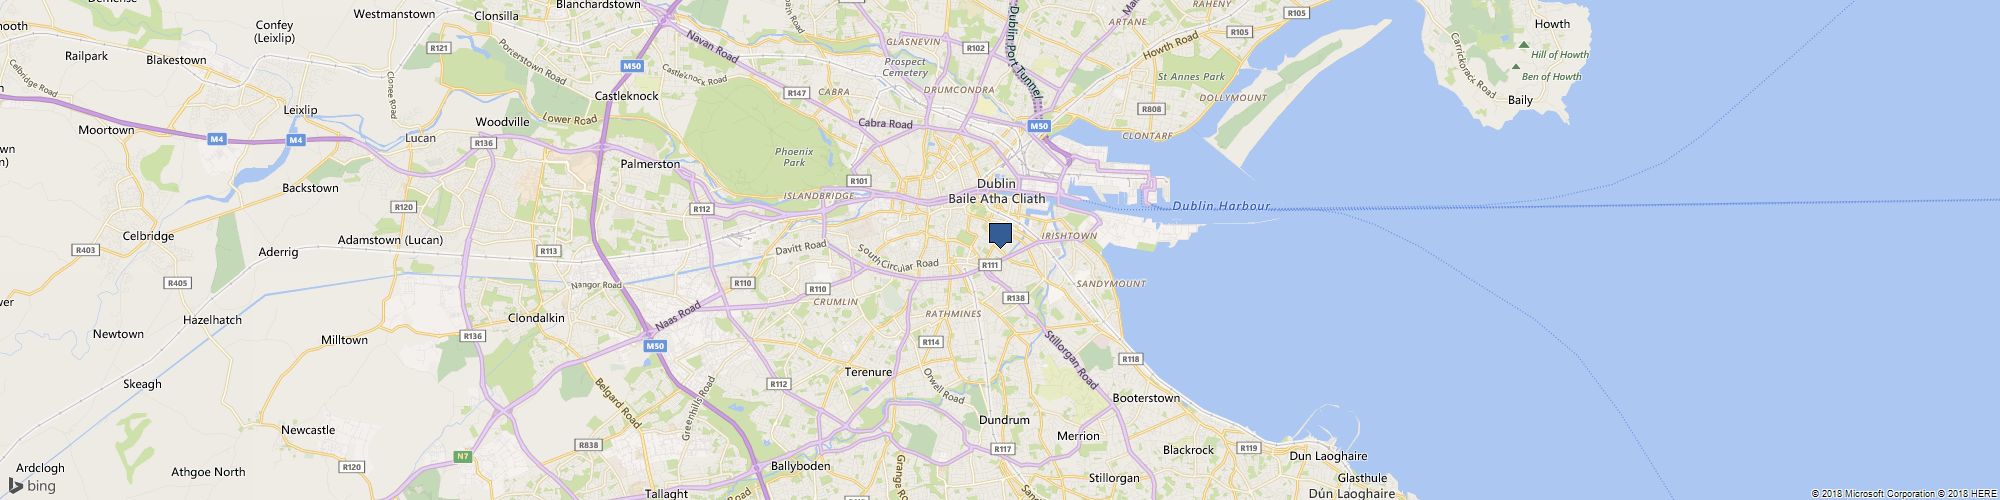Click the Hill of Howth peak marker
The height and width of the screenshot is (500, 2000).
[x=1523, y=45]
